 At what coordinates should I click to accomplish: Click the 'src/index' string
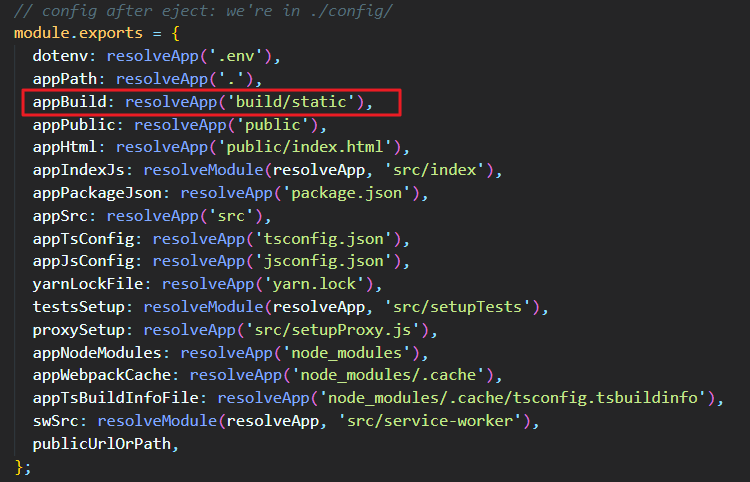point(435,170)
